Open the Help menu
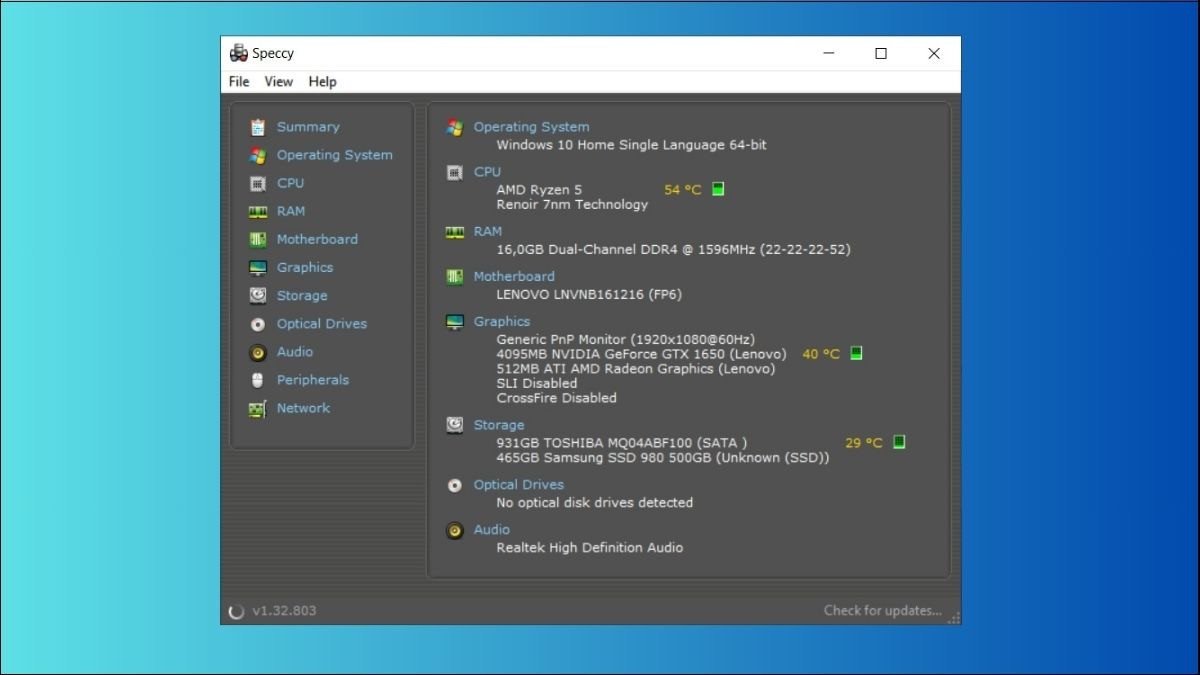 322,81
